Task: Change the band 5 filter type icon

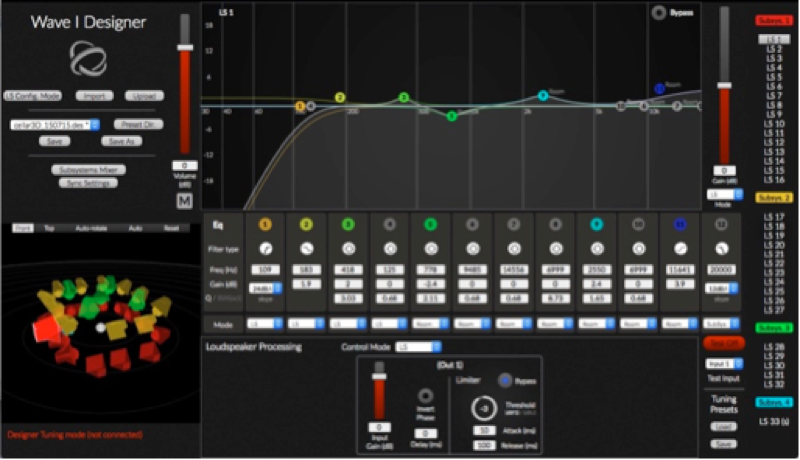Action: 431,249
